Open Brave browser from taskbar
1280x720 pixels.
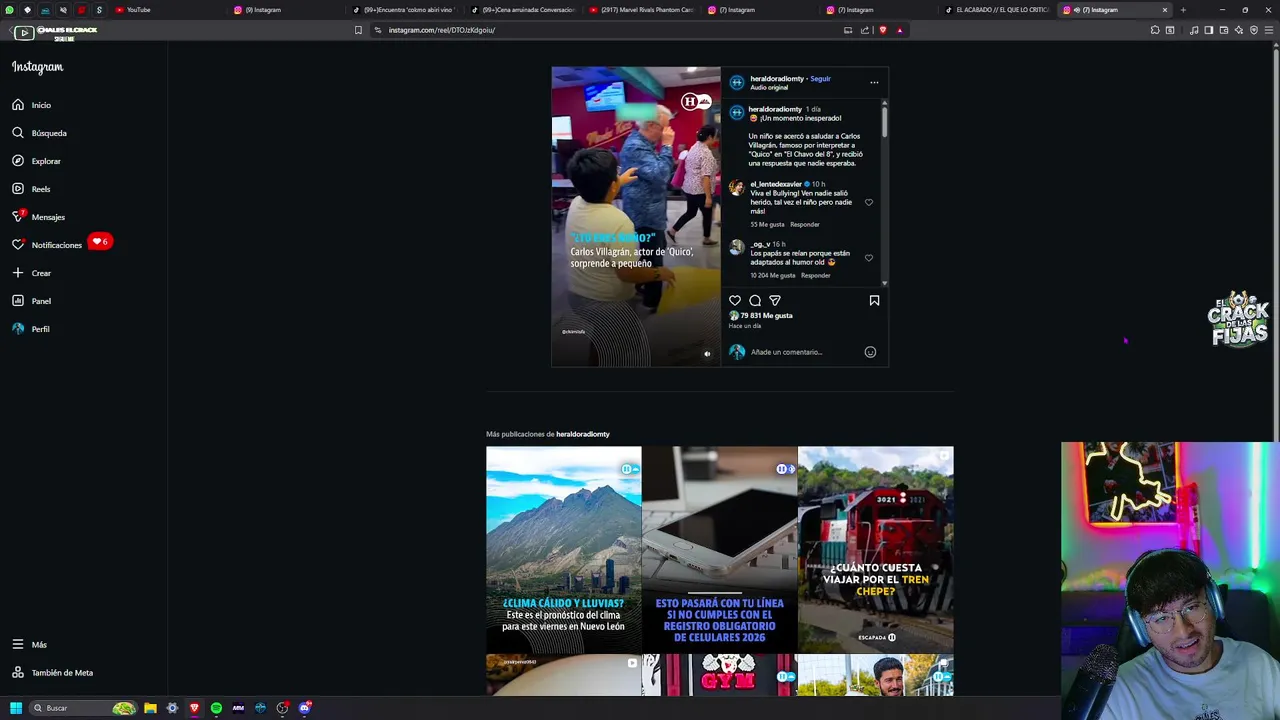[x=194, y=708]
